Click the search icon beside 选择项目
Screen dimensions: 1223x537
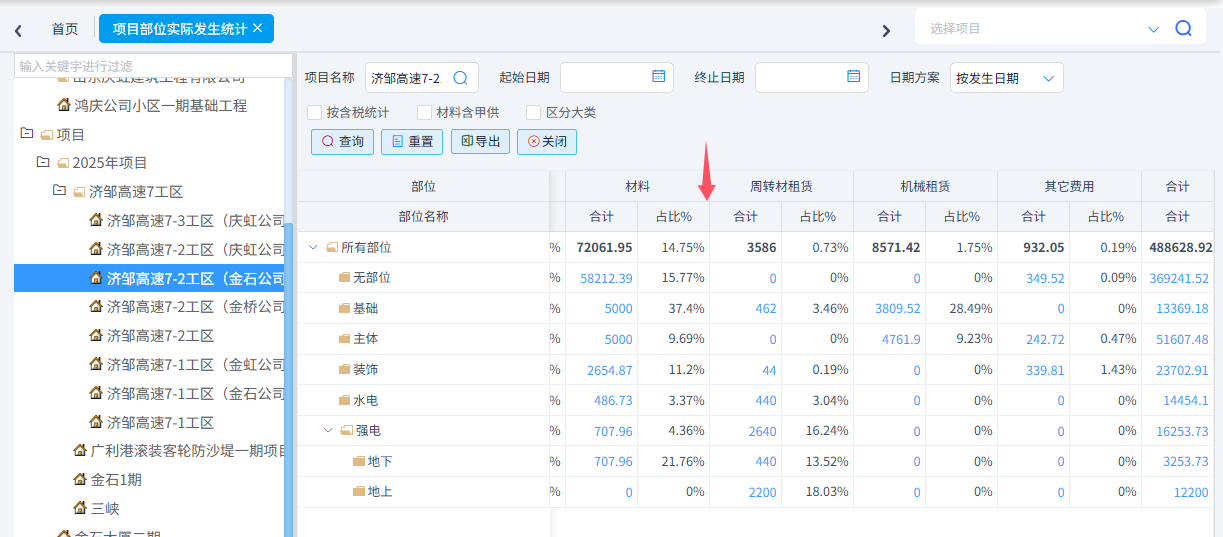(1183, 29)
